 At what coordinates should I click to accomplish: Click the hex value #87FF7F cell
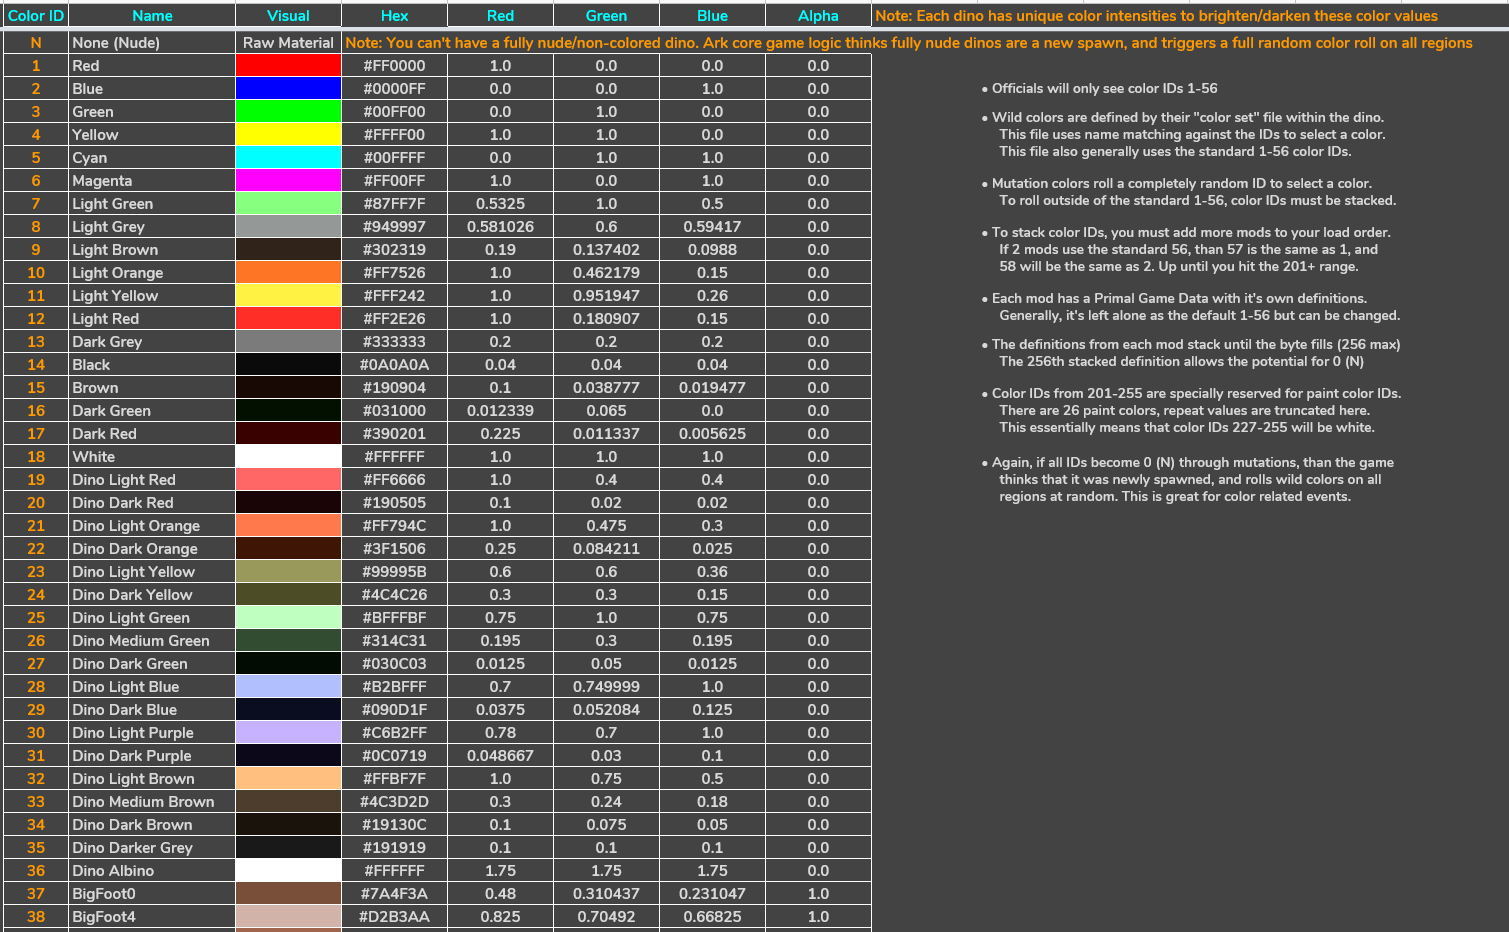click(394, 203)
